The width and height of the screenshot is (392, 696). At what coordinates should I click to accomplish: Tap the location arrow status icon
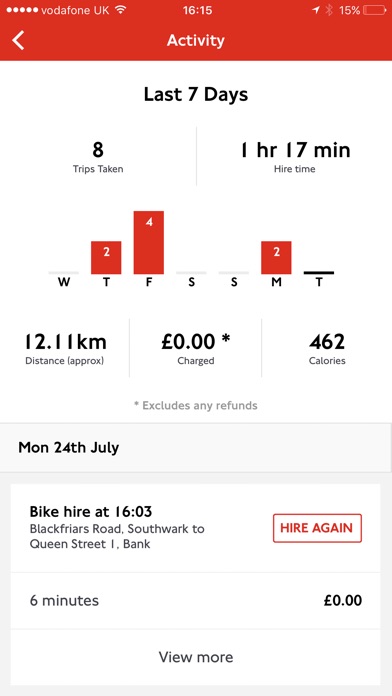pos(316,10)
